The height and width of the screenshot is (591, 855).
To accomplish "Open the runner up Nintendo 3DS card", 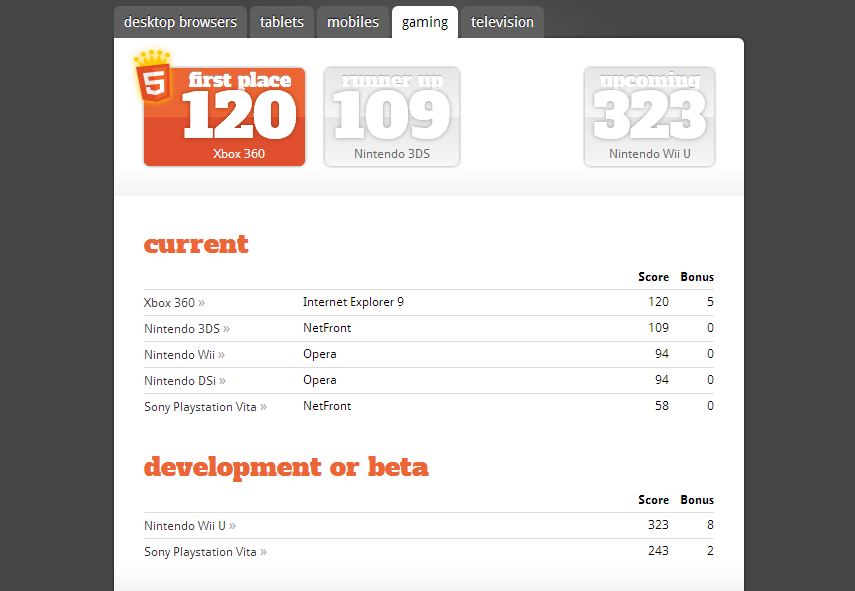I will (392, 117).
